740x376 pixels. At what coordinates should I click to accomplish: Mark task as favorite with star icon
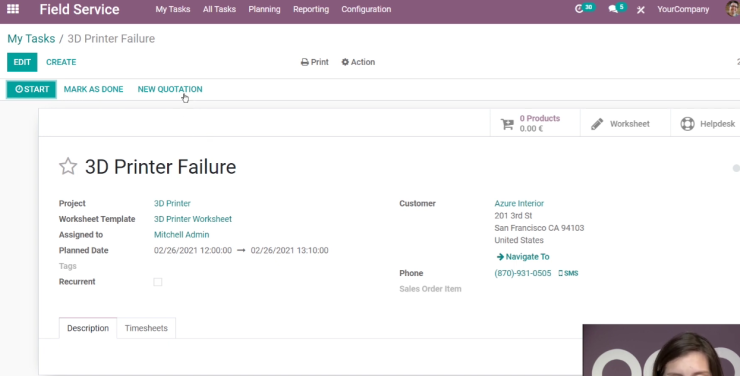click(x=68, y=167)
